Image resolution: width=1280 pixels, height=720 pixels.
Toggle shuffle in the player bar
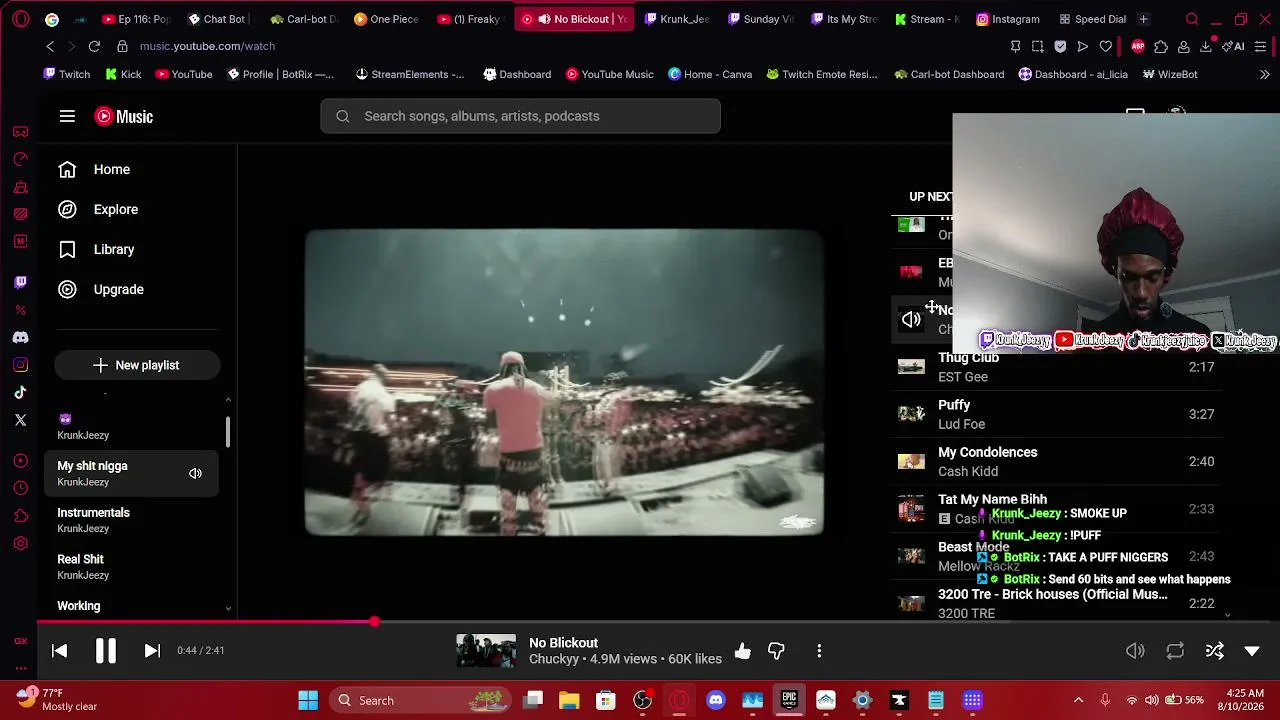click(x=1215, y=651)
